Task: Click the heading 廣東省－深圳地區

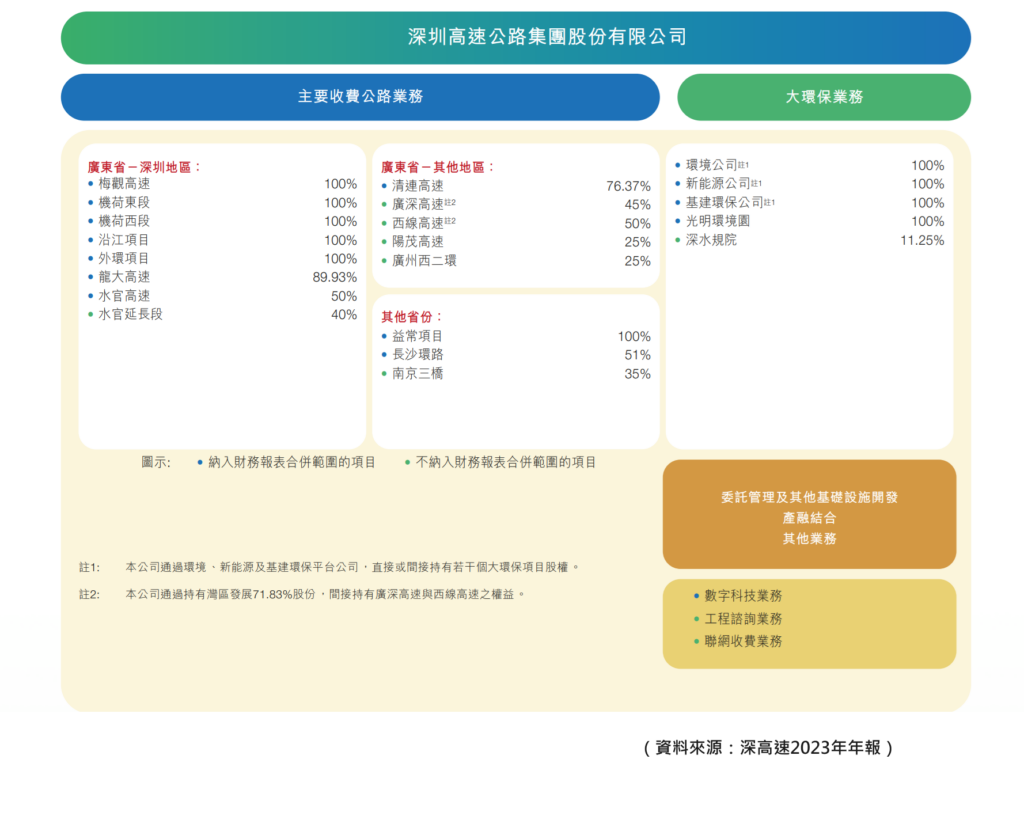Action: pyautogui.click(x=144, y=167)
